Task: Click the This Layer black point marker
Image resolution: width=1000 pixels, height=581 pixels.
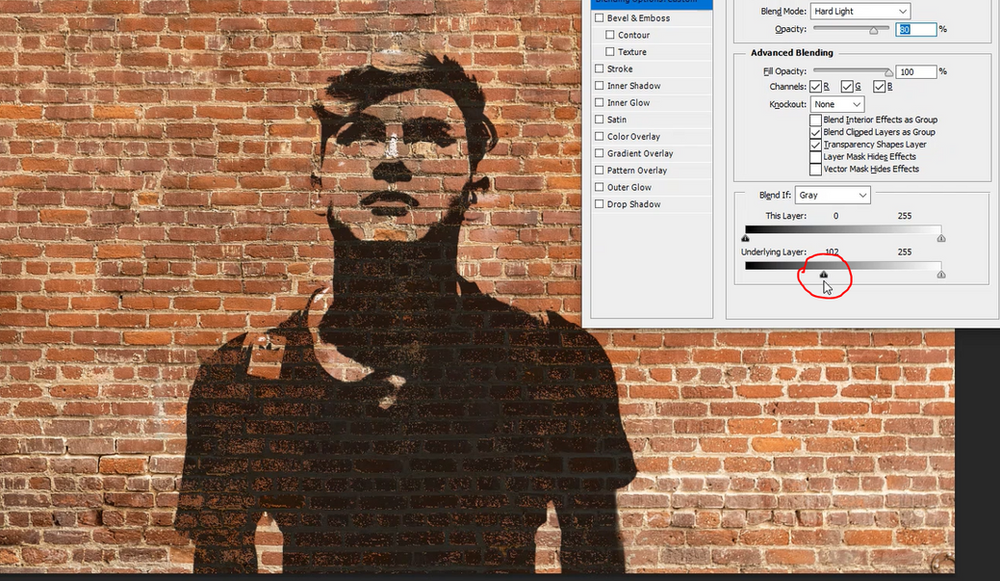Action: pyautogui.click(x=744, y=237)
